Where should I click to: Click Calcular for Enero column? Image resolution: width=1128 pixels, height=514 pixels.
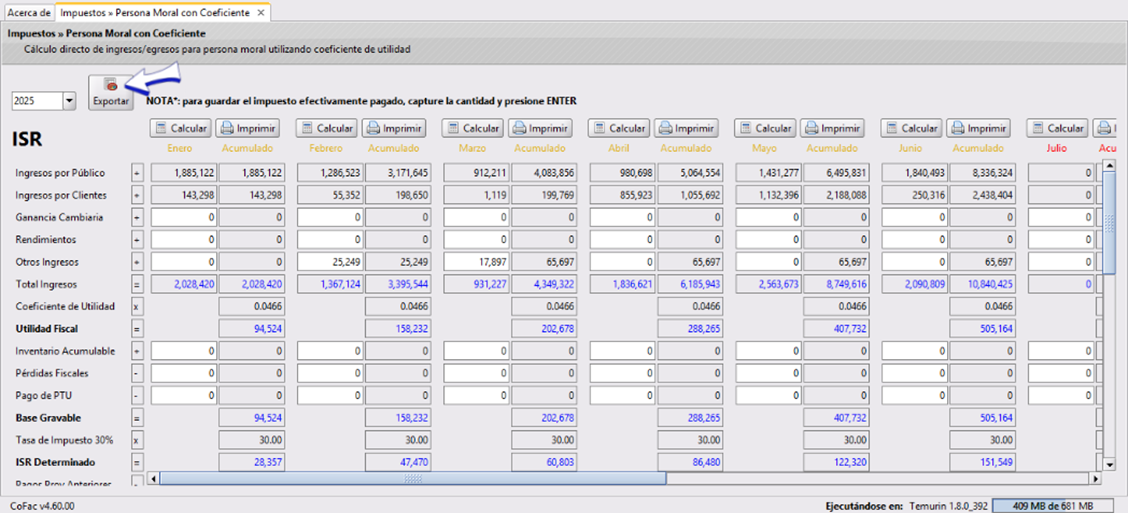(180, 128)
